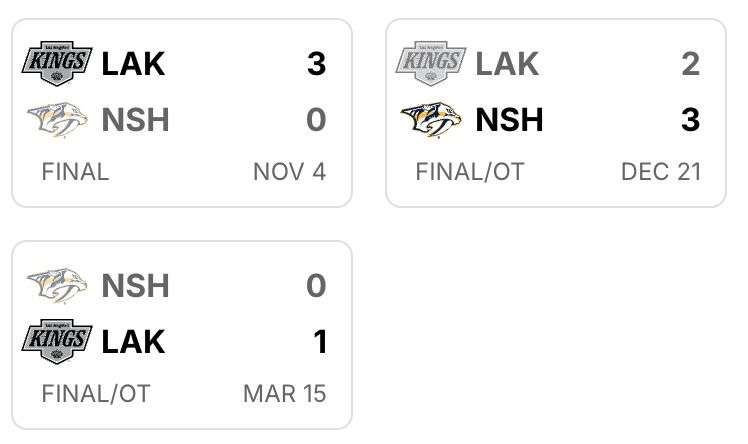
Task: Open the MAR 15 game date
Action: click(284, 393)
